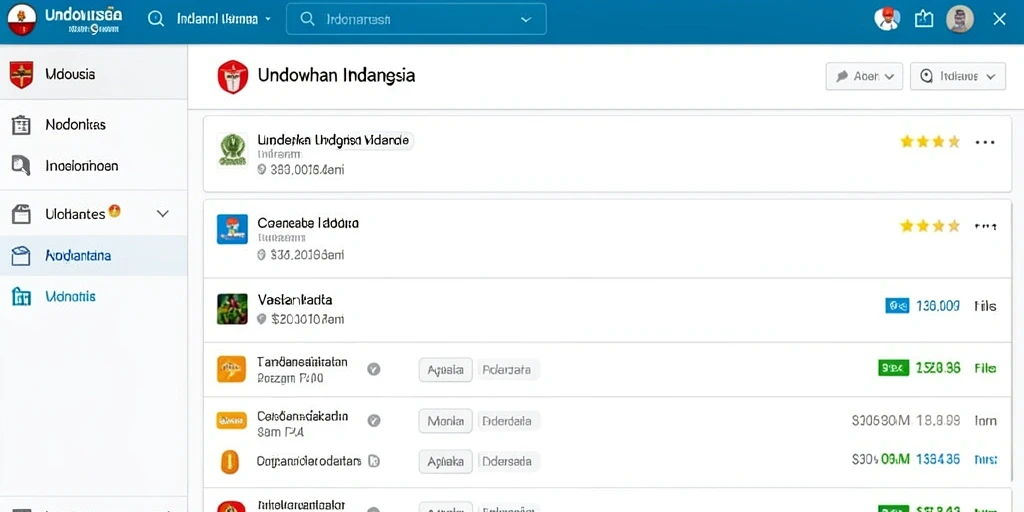Click the Irdonaresn search field
The width and height of the screenshot is (1024, 512).
tap(416, 19)
